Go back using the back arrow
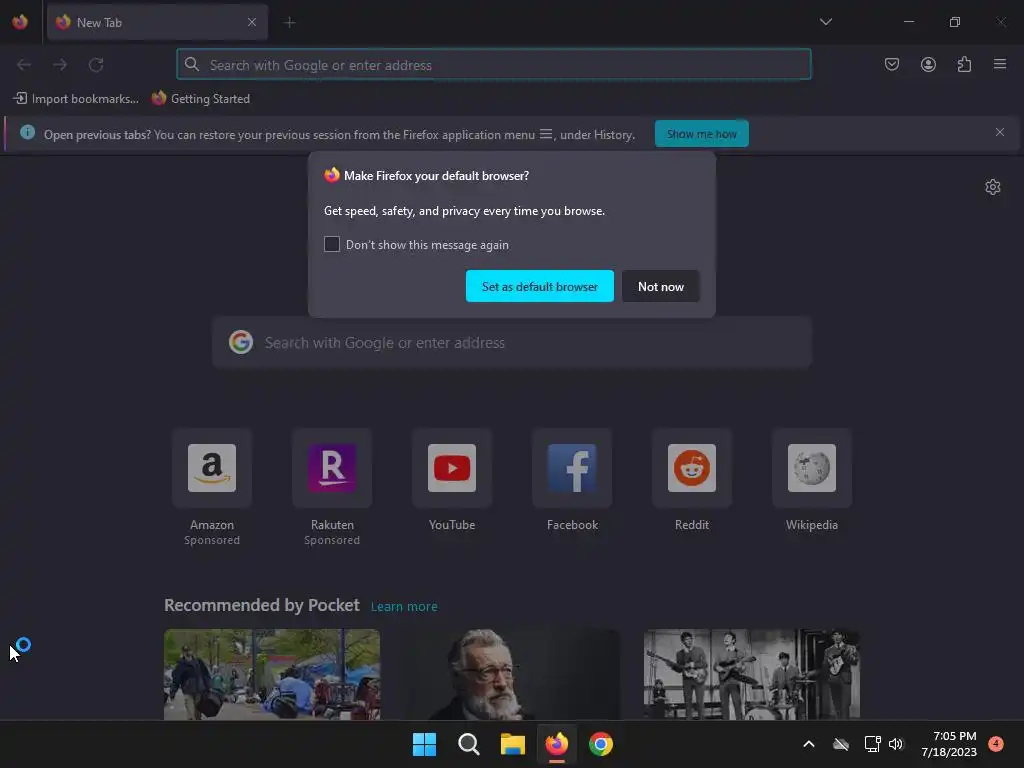This screenshot has height=768, width=1024. (24, 65)
